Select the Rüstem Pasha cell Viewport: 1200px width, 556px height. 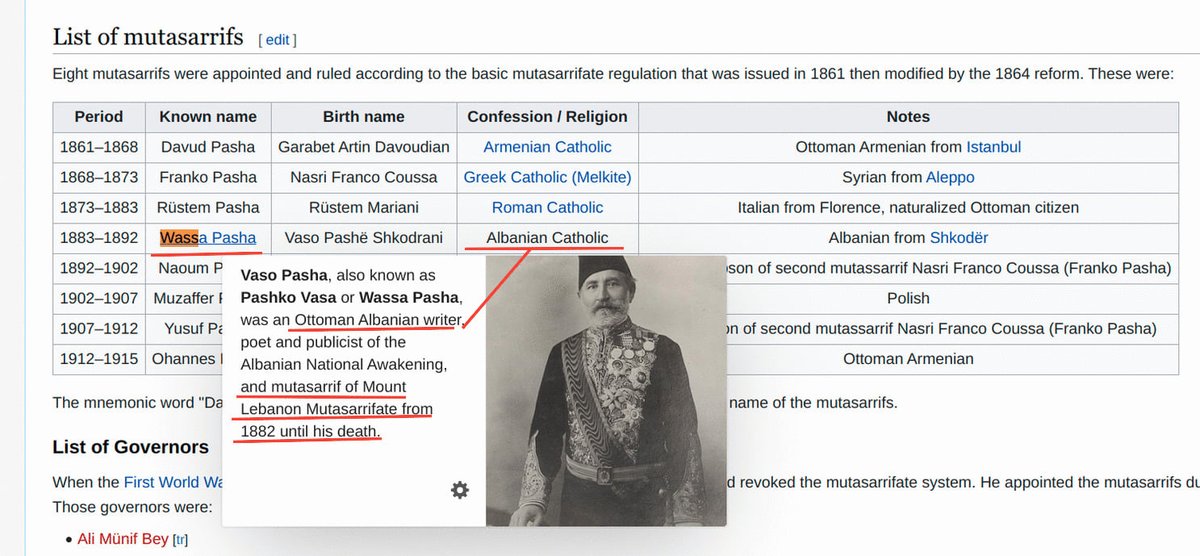[208, 208]
